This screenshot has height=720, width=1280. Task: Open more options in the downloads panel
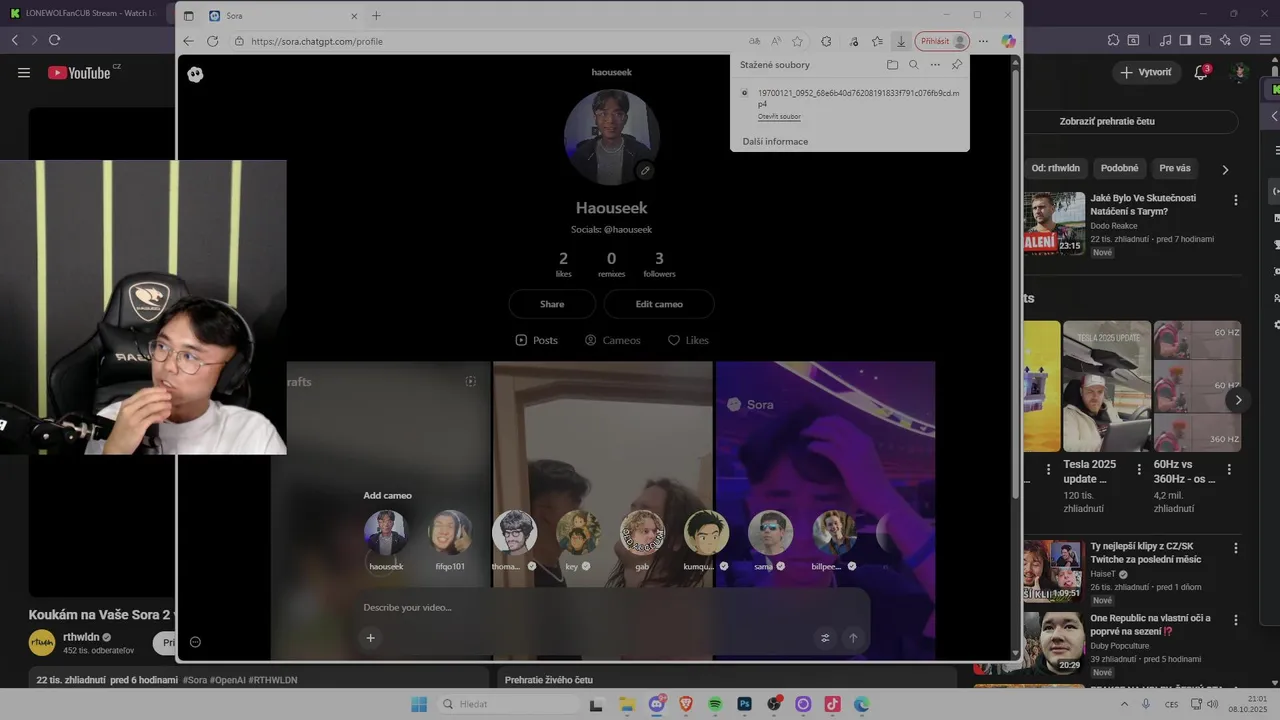tap(935, 65)
